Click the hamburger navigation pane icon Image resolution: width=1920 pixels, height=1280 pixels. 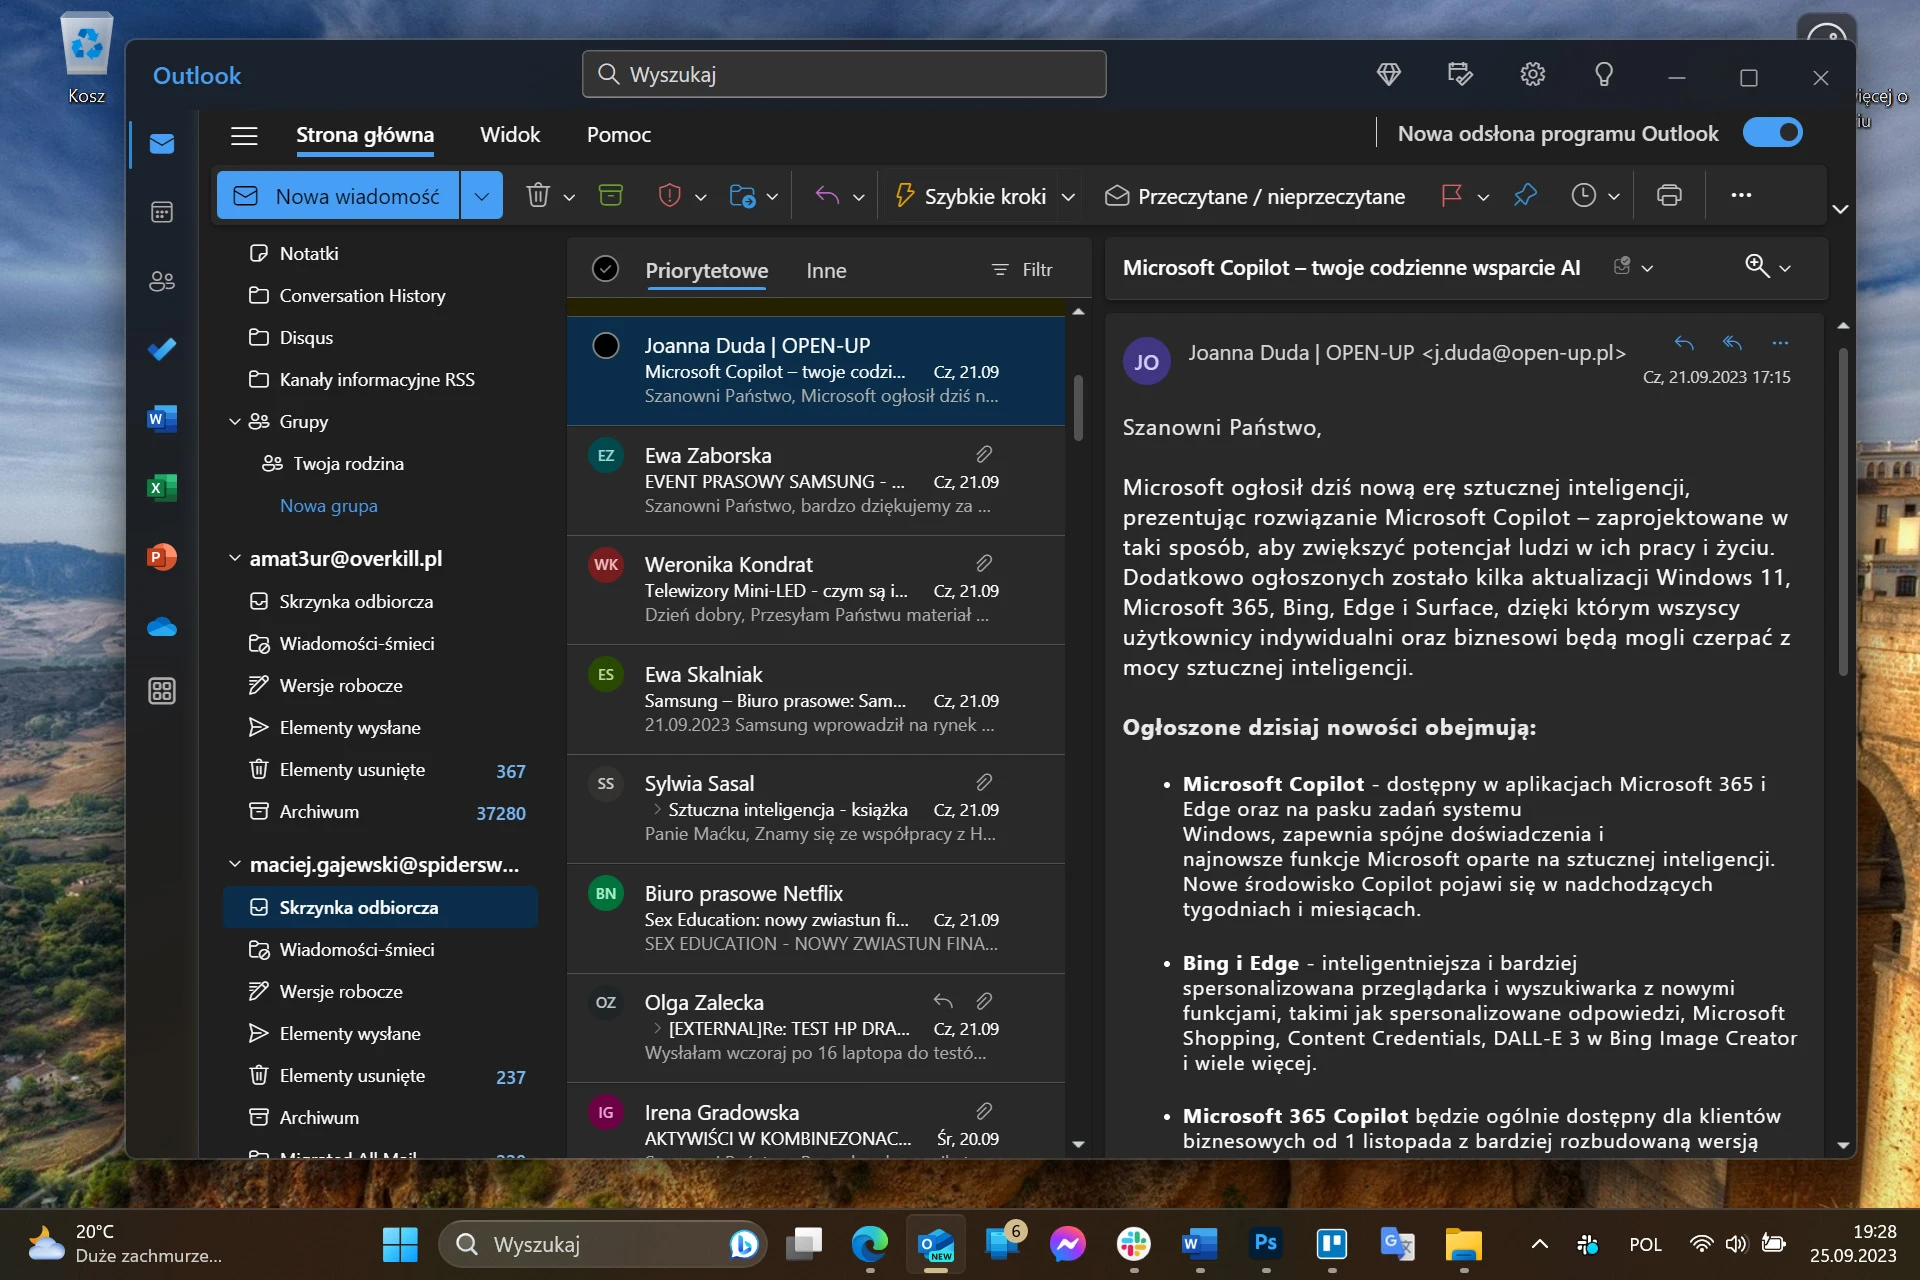coord(244,135)
